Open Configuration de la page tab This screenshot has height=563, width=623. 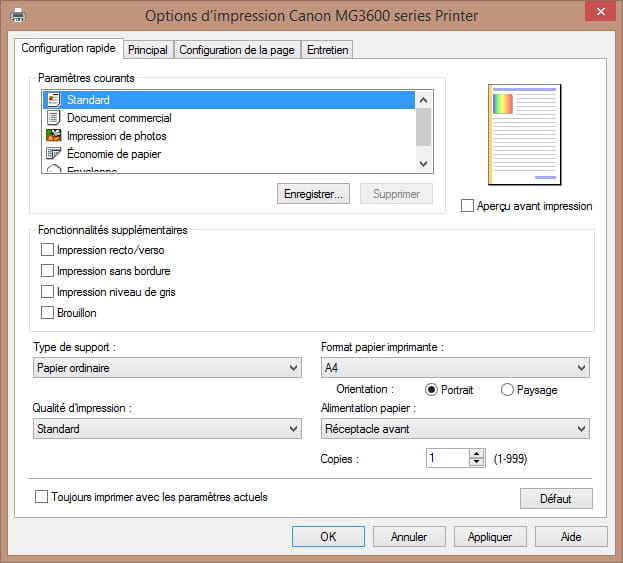(237, 50)
